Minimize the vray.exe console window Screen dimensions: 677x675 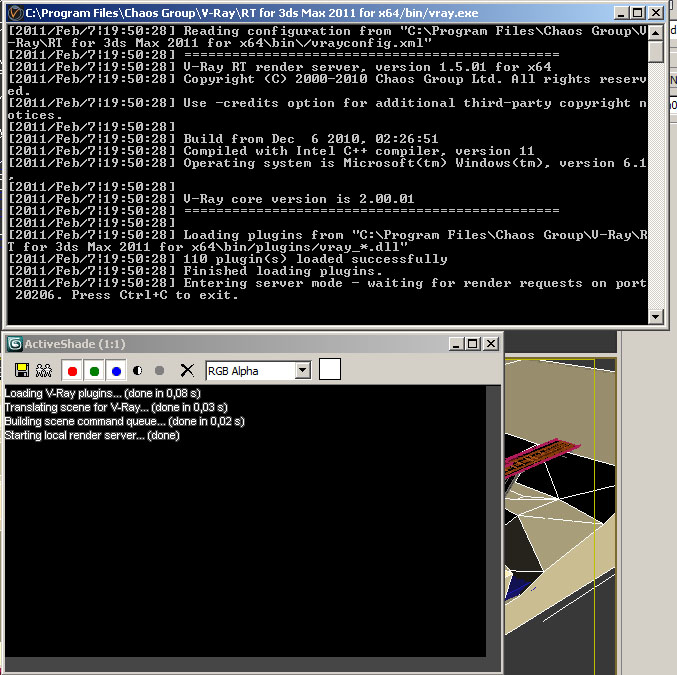click(x=620, y=13)
